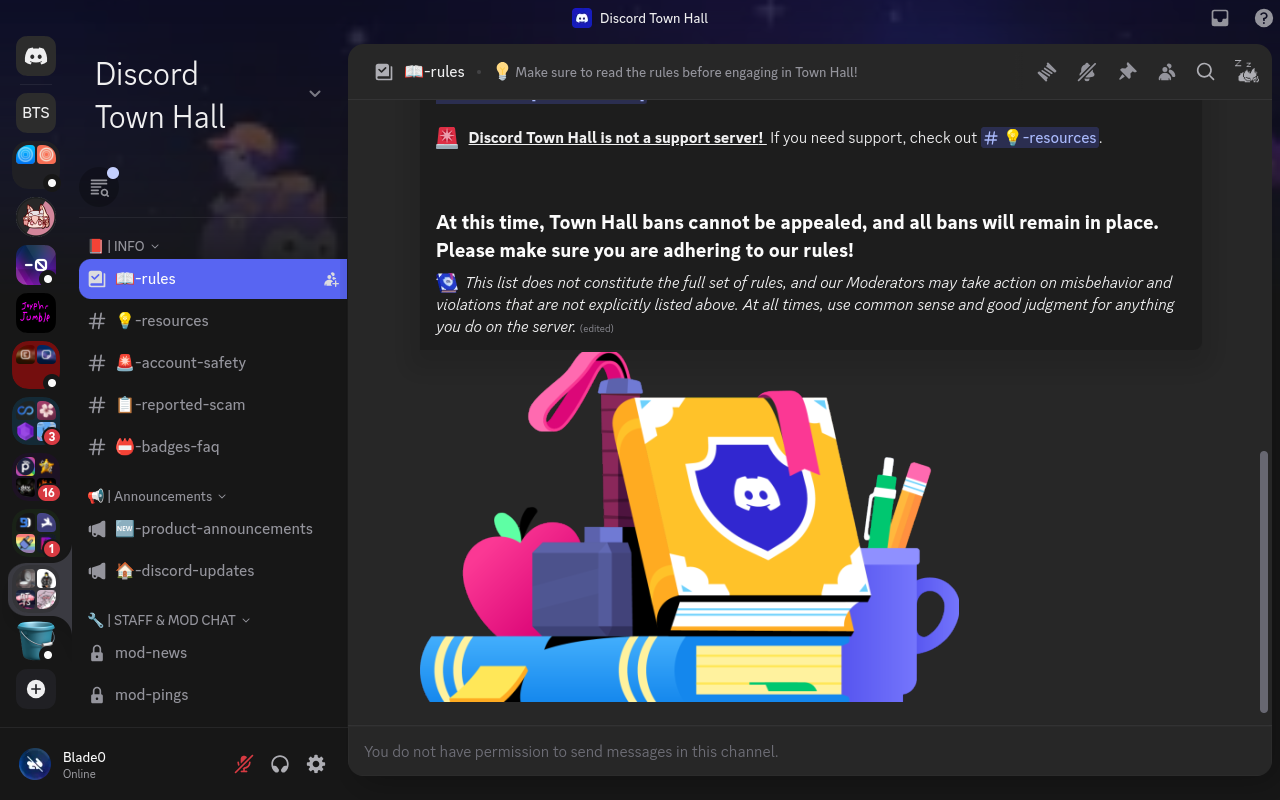Open User Settings gear icon

click(316, 764)
